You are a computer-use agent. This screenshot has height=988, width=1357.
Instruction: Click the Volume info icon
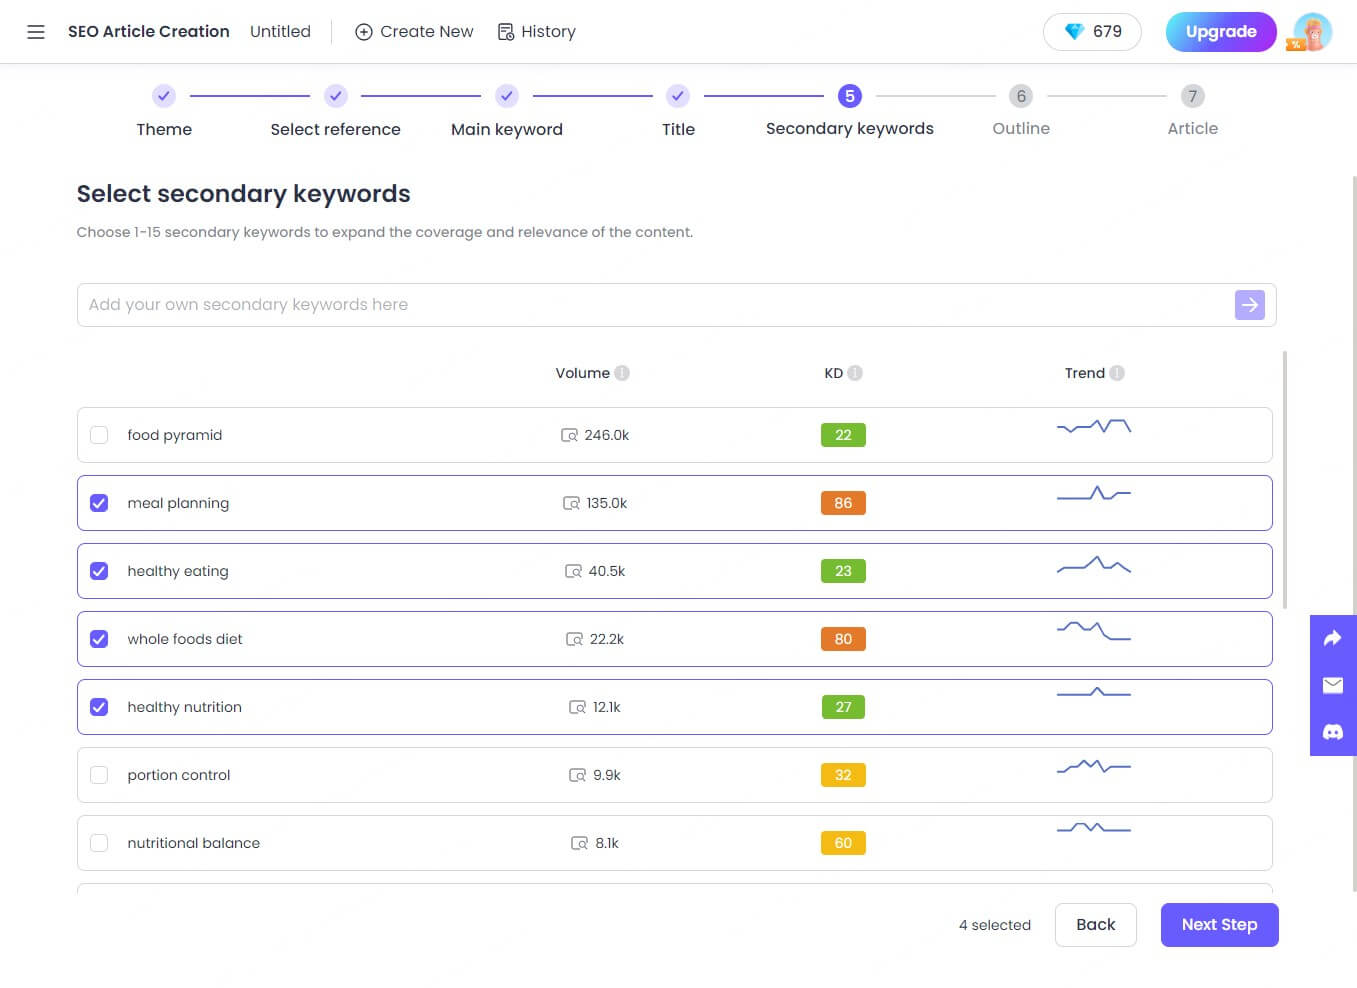[x=622, y=373]
